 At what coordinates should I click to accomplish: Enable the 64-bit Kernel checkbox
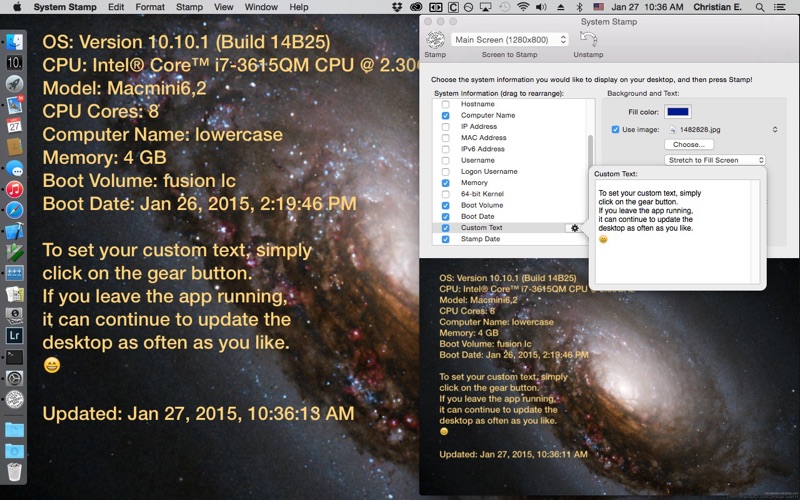click(x=445, y=194)
